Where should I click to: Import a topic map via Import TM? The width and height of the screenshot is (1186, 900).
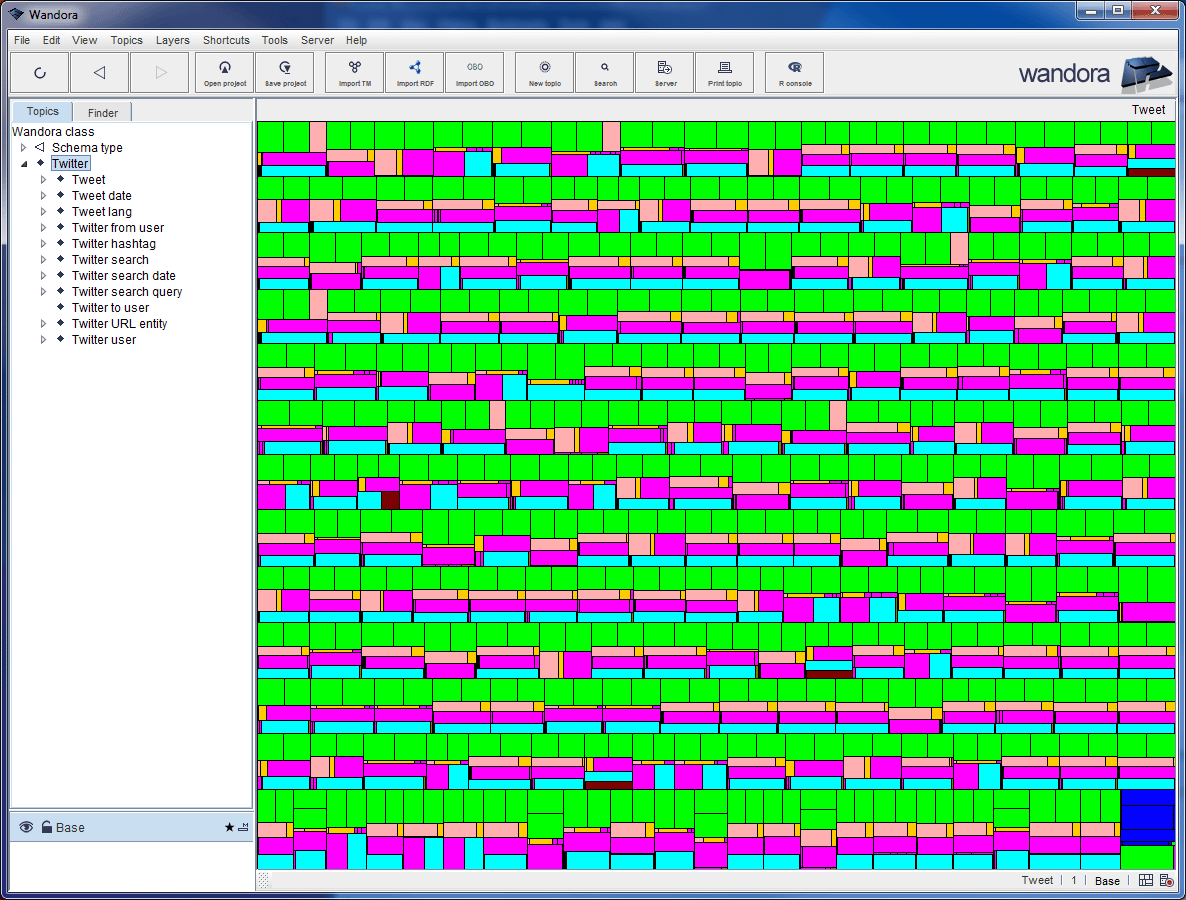tap(353, 71)
